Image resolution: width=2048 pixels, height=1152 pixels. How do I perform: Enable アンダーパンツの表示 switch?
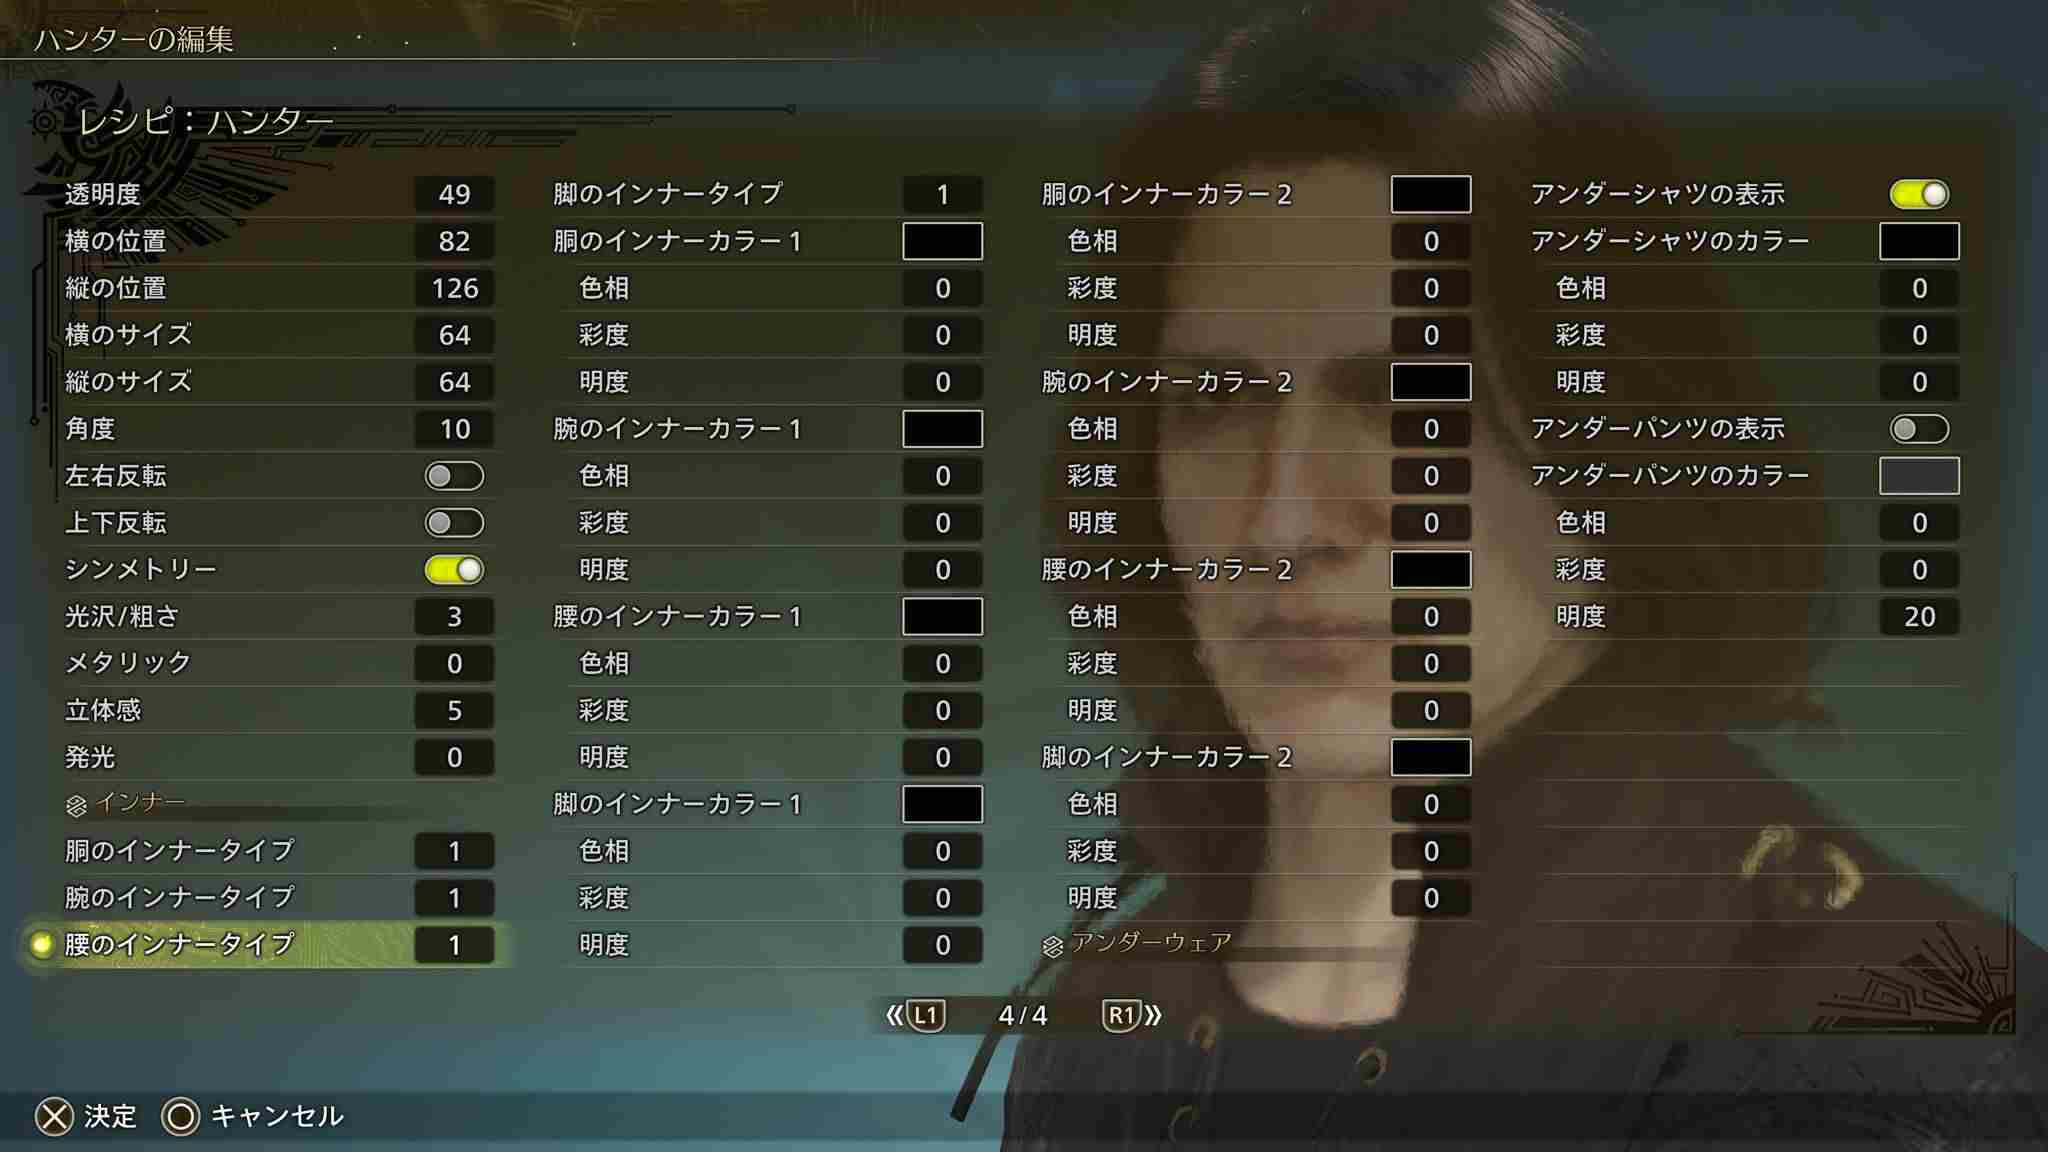tap(1919, 429)
